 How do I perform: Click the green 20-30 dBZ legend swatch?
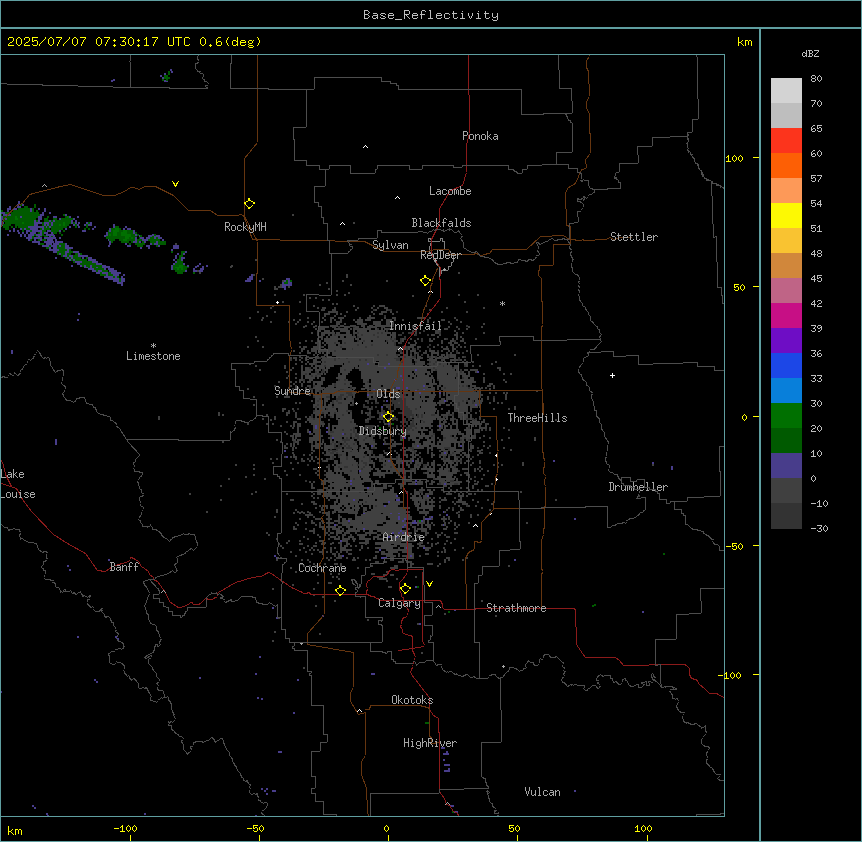786,416
